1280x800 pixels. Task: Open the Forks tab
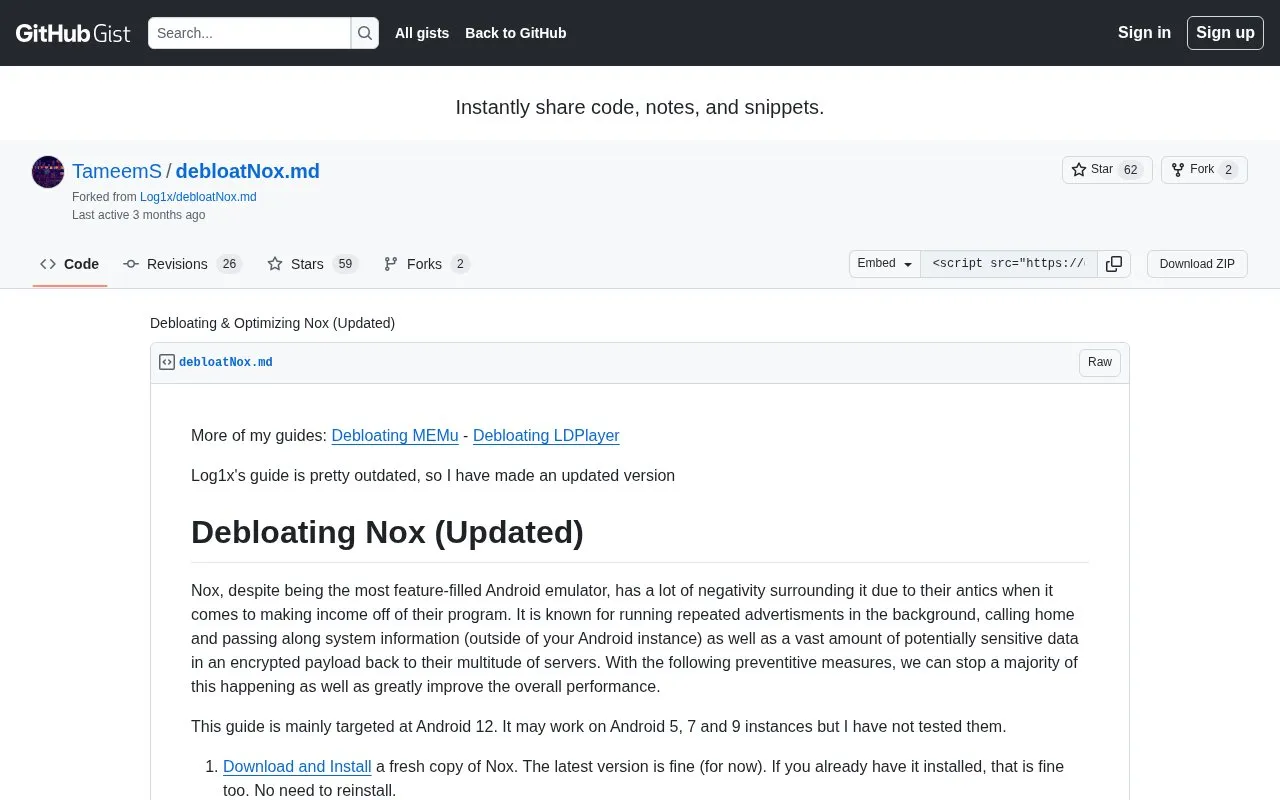point(427,264)
